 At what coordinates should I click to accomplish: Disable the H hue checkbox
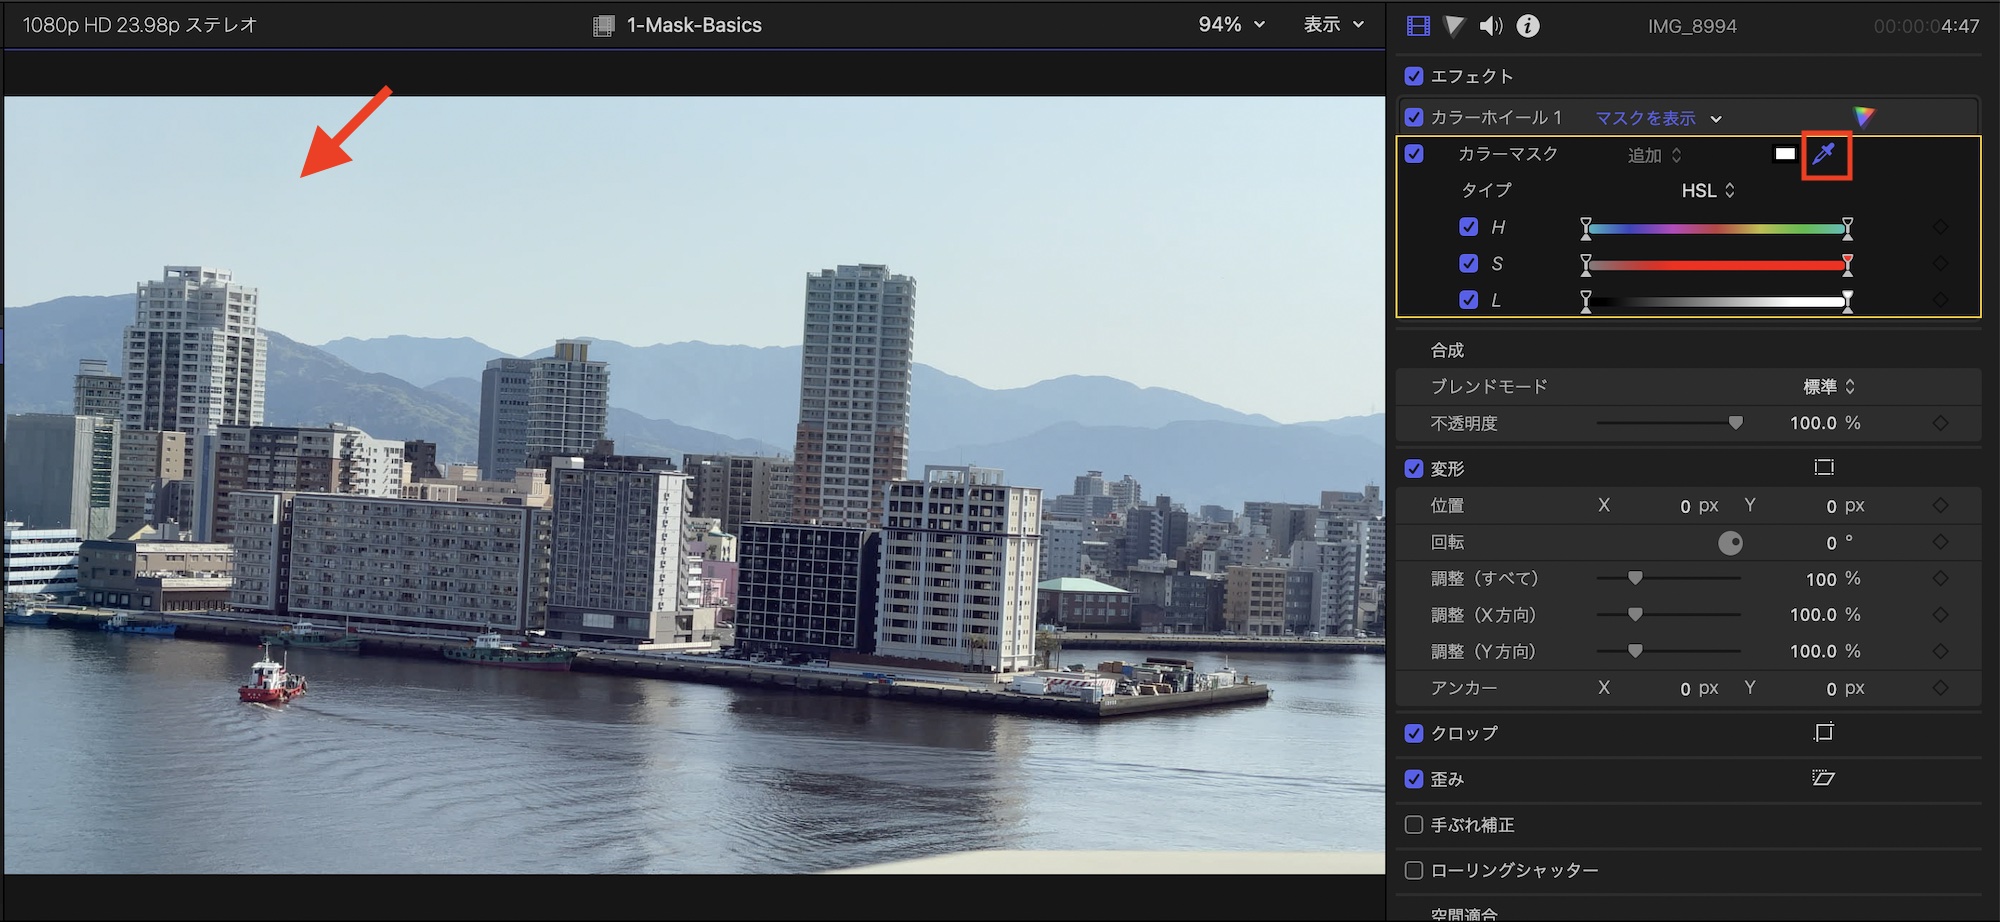(1468, 227)
